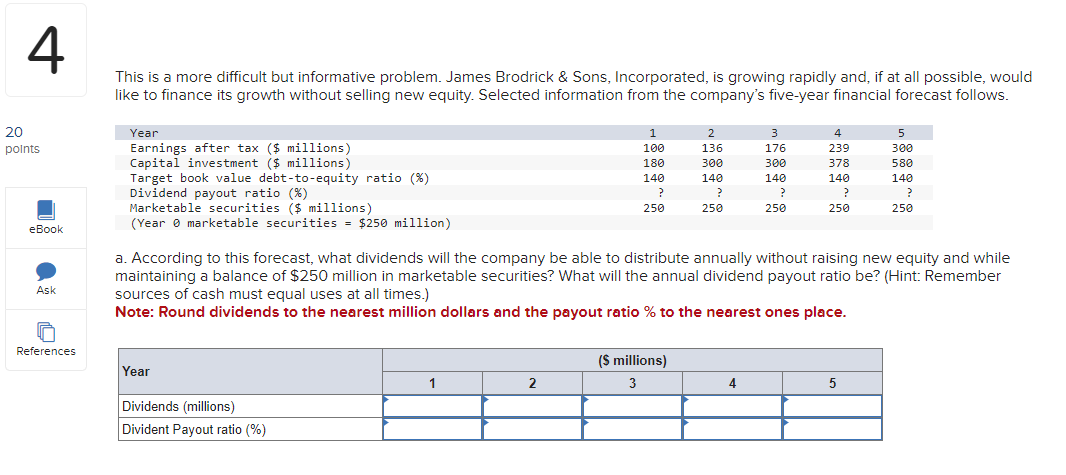Select question number 4 box

[x=46, y=50]
